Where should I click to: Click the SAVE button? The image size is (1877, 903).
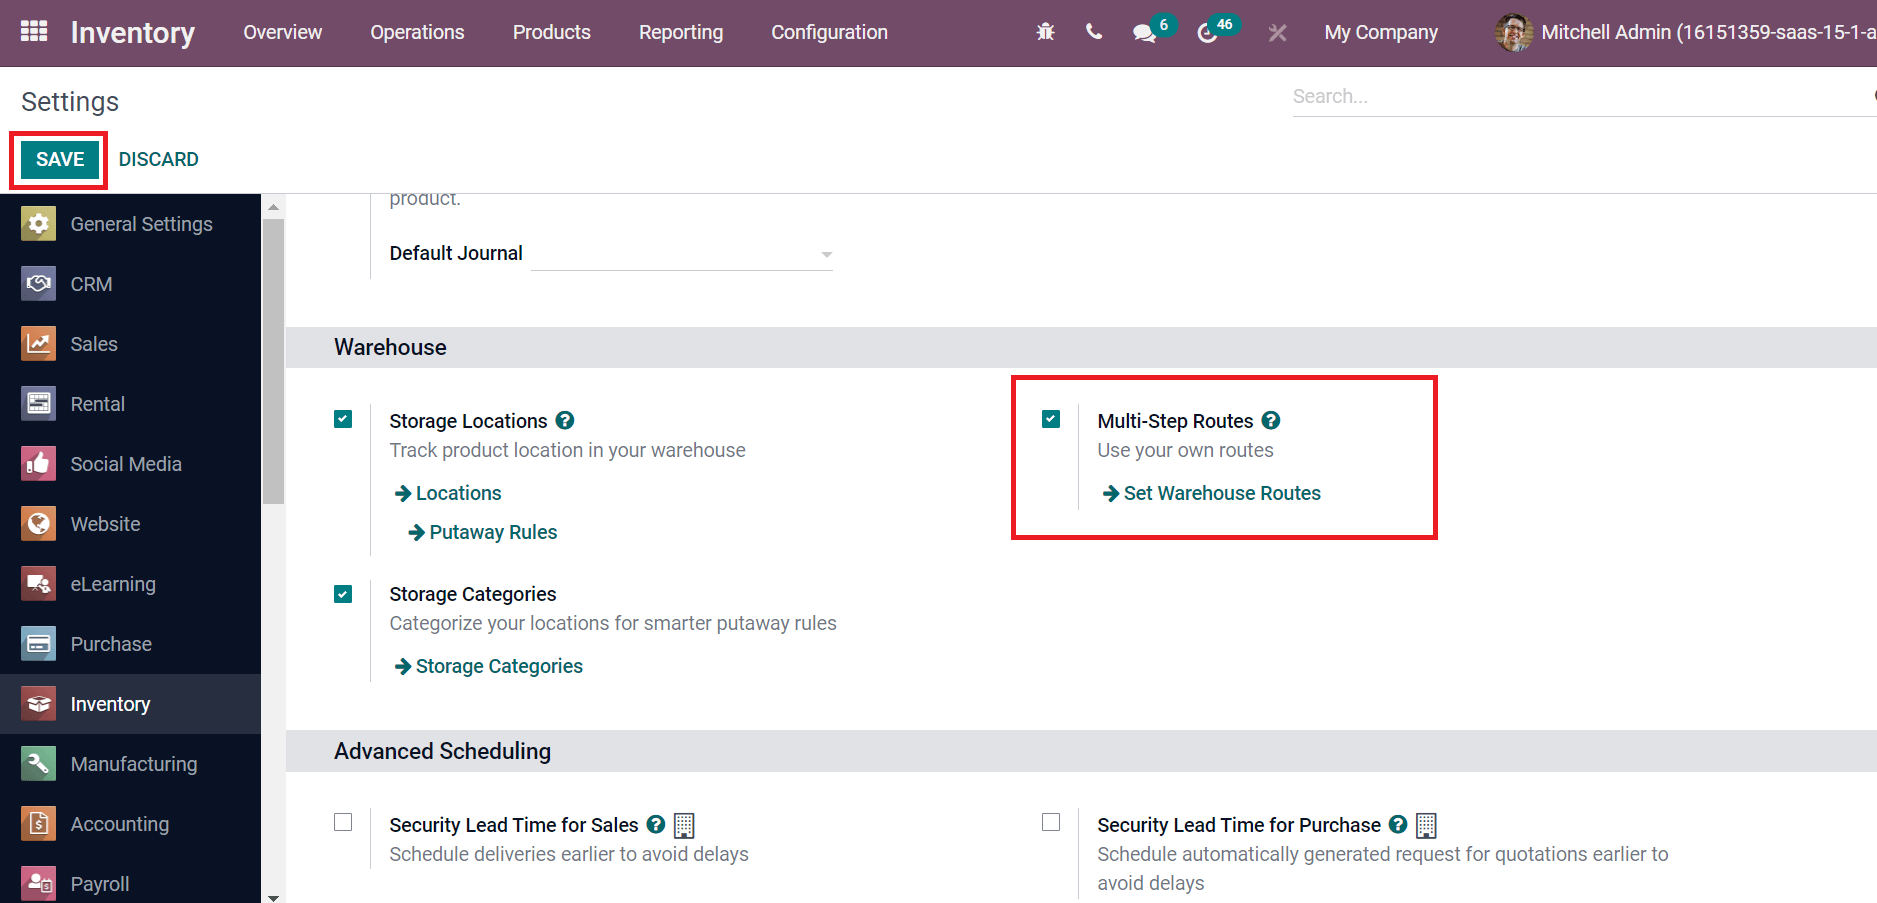click(60, 159)
